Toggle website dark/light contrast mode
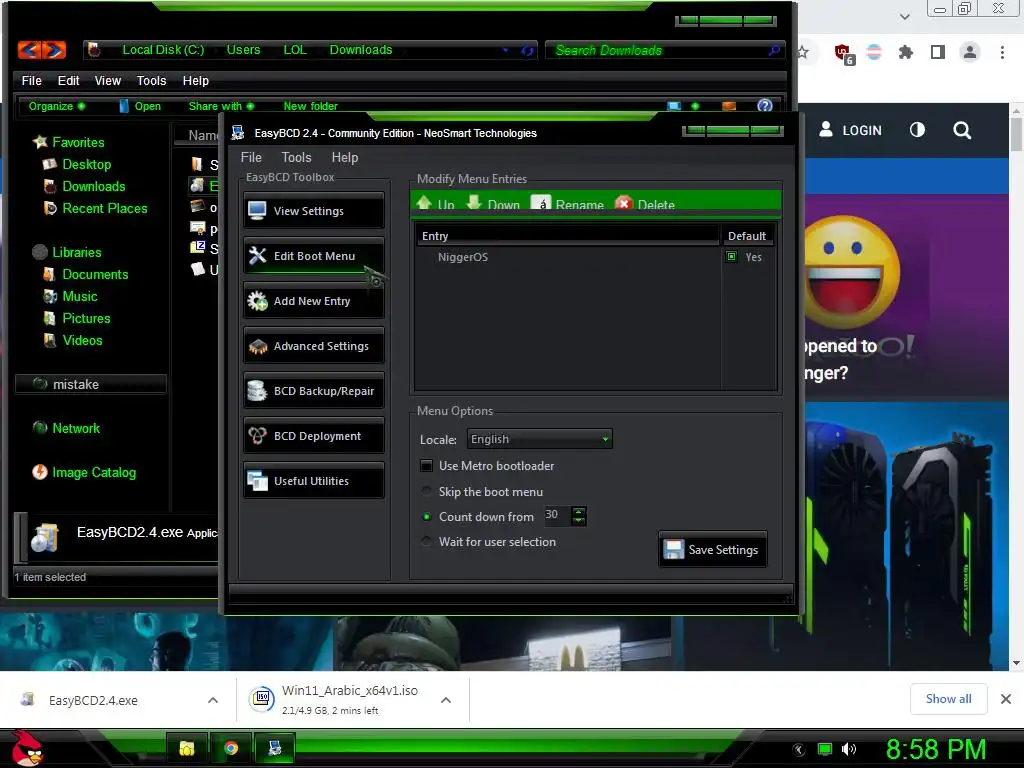Viewport: 1024px width, 768px height. (918, 129)
